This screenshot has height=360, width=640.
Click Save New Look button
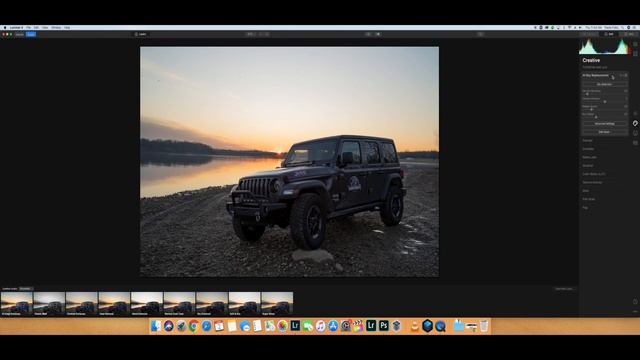[x=564, y=289]
